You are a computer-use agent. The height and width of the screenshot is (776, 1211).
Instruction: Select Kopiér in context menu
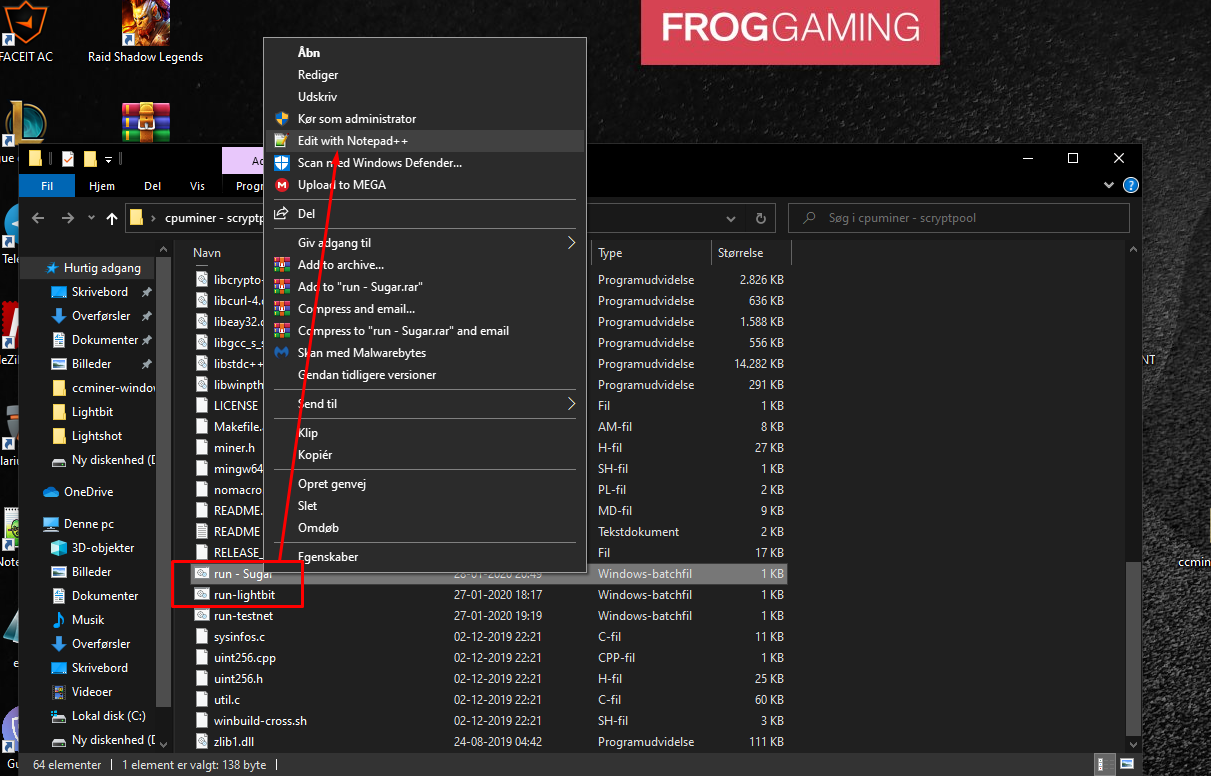[315, 455]
